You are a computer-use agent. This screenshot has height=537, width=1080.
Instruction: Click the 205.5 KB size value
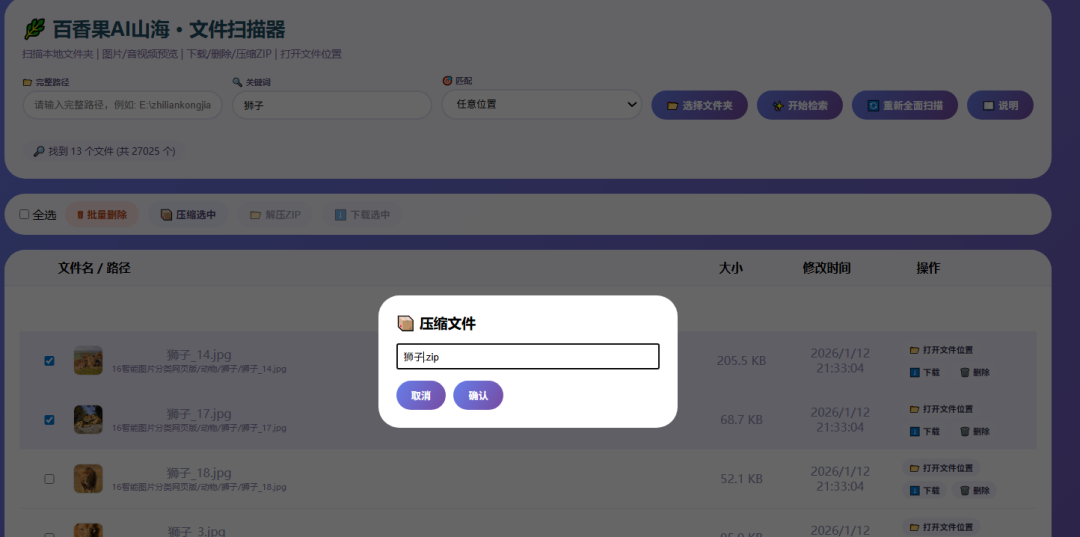(741, 361)
